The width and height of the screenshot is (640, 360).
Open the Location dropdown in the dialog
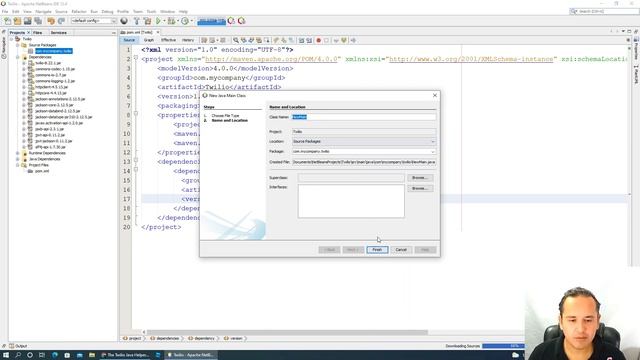(433, 142)
